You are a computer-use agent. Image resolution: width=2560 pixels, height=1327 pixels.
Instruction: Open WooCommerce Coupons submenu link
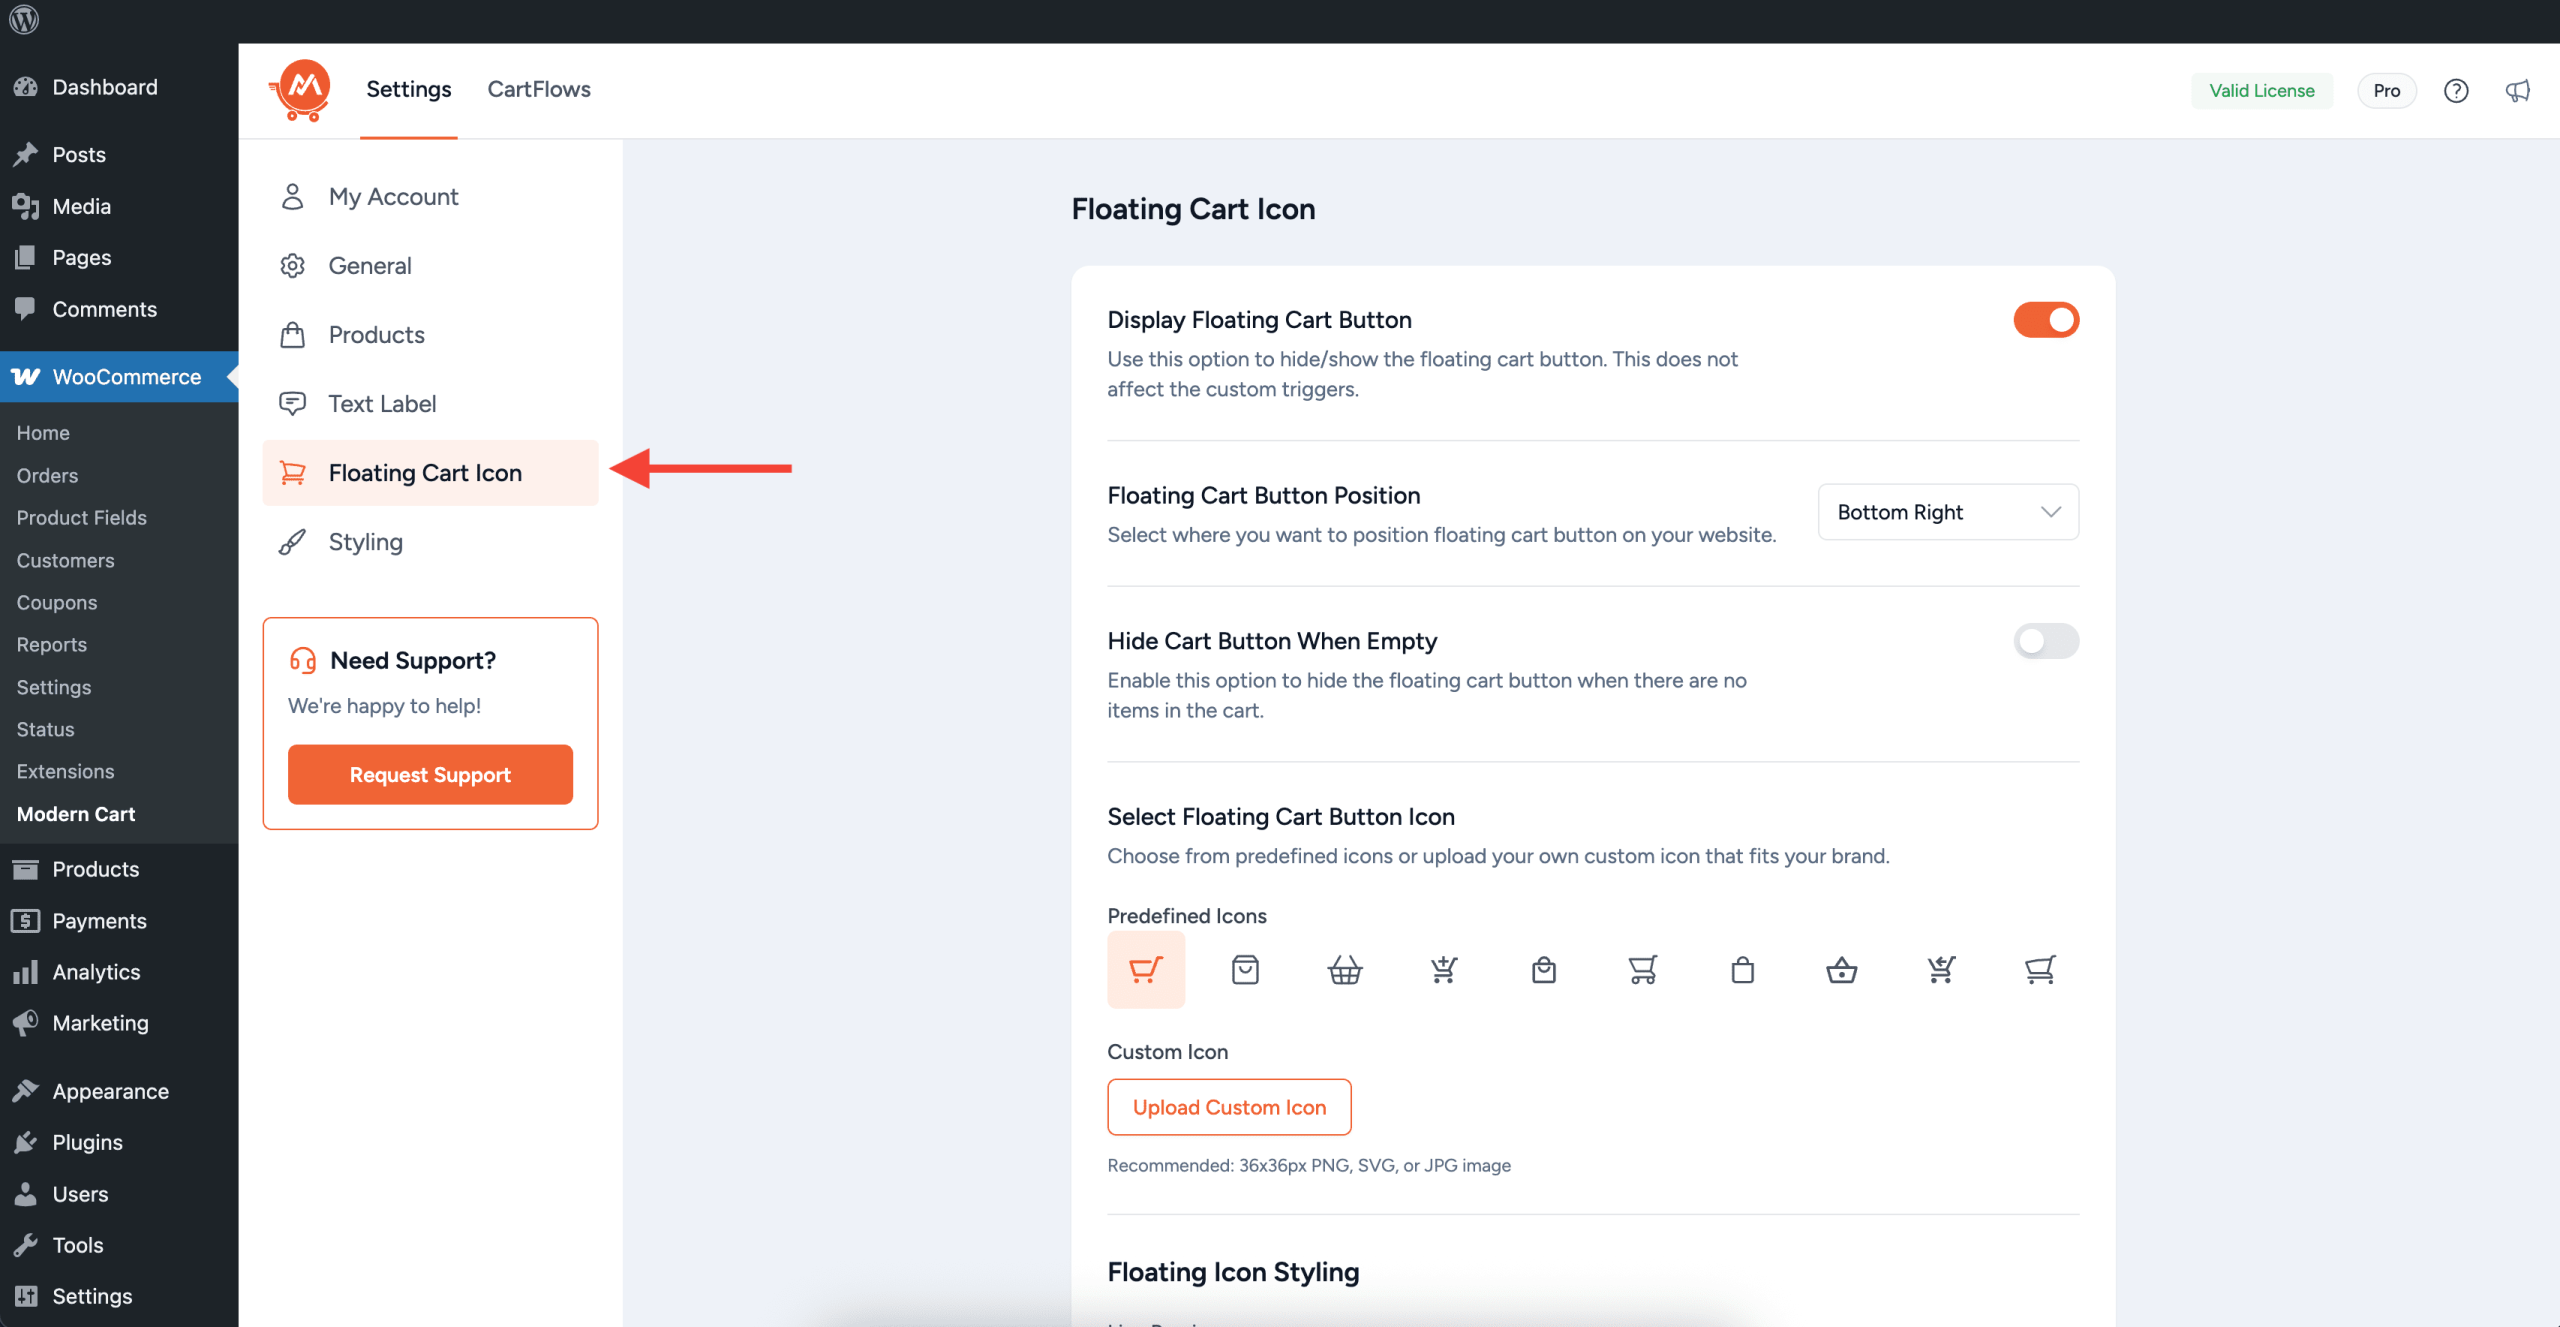point(57,602)
